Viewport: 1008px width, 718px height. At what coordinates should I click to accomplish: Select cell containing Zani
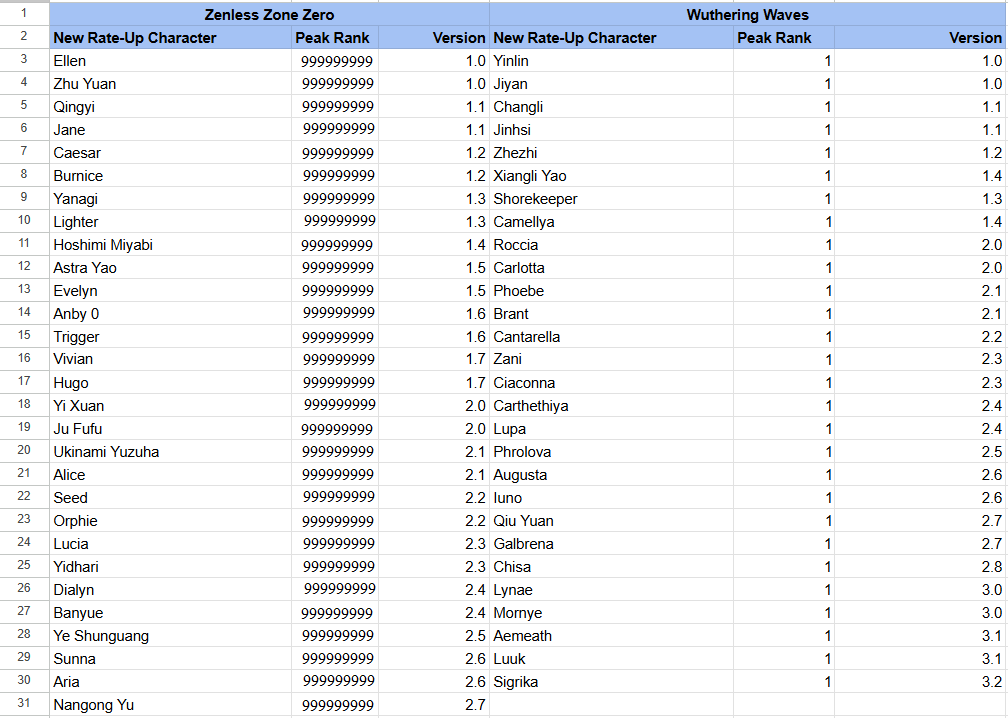(611, 359)
